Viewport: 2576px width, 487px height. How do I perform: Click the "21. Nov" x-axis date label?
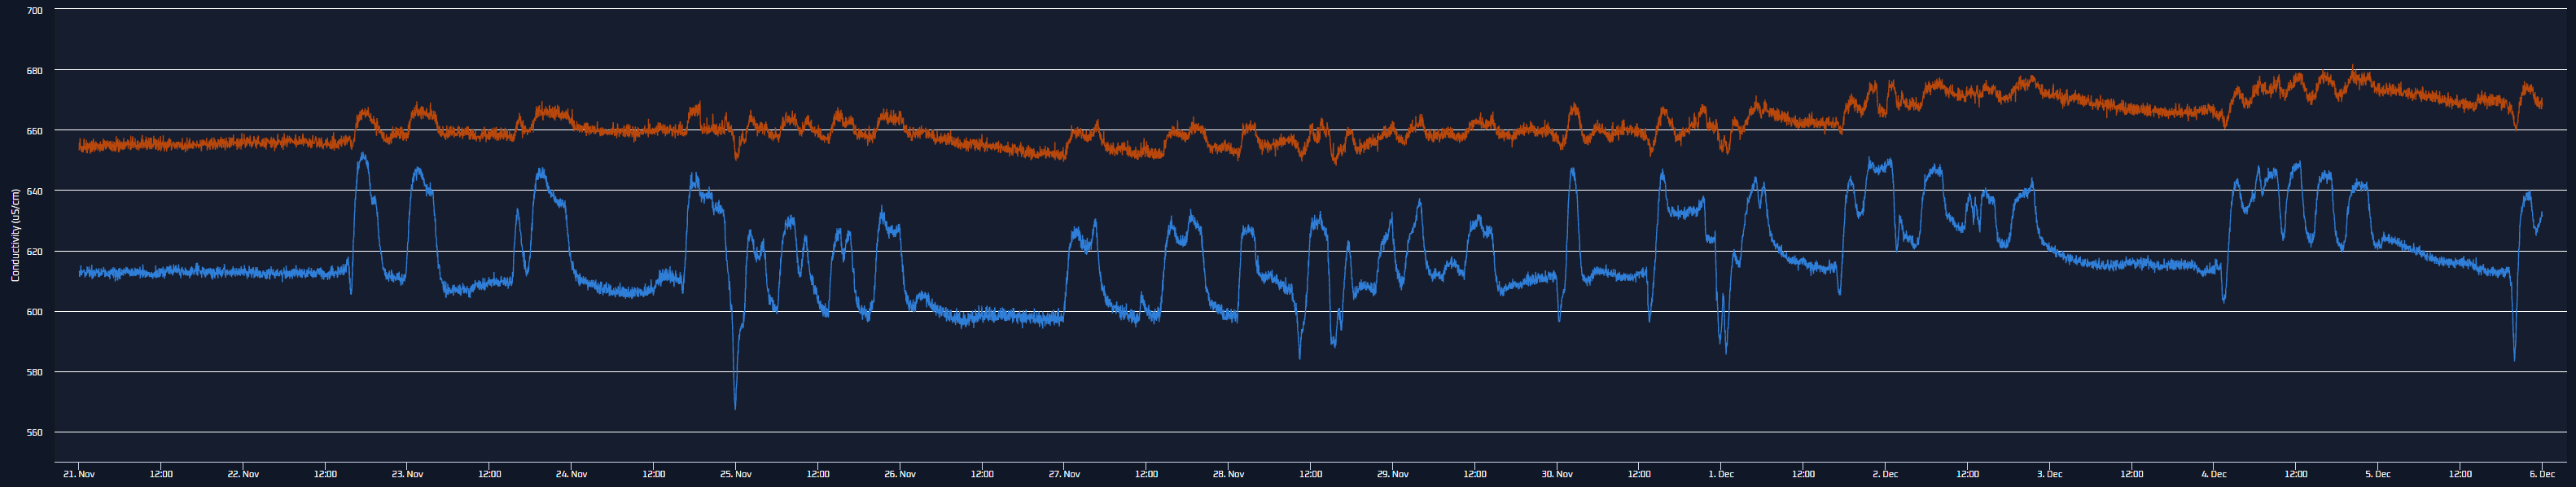79,474
